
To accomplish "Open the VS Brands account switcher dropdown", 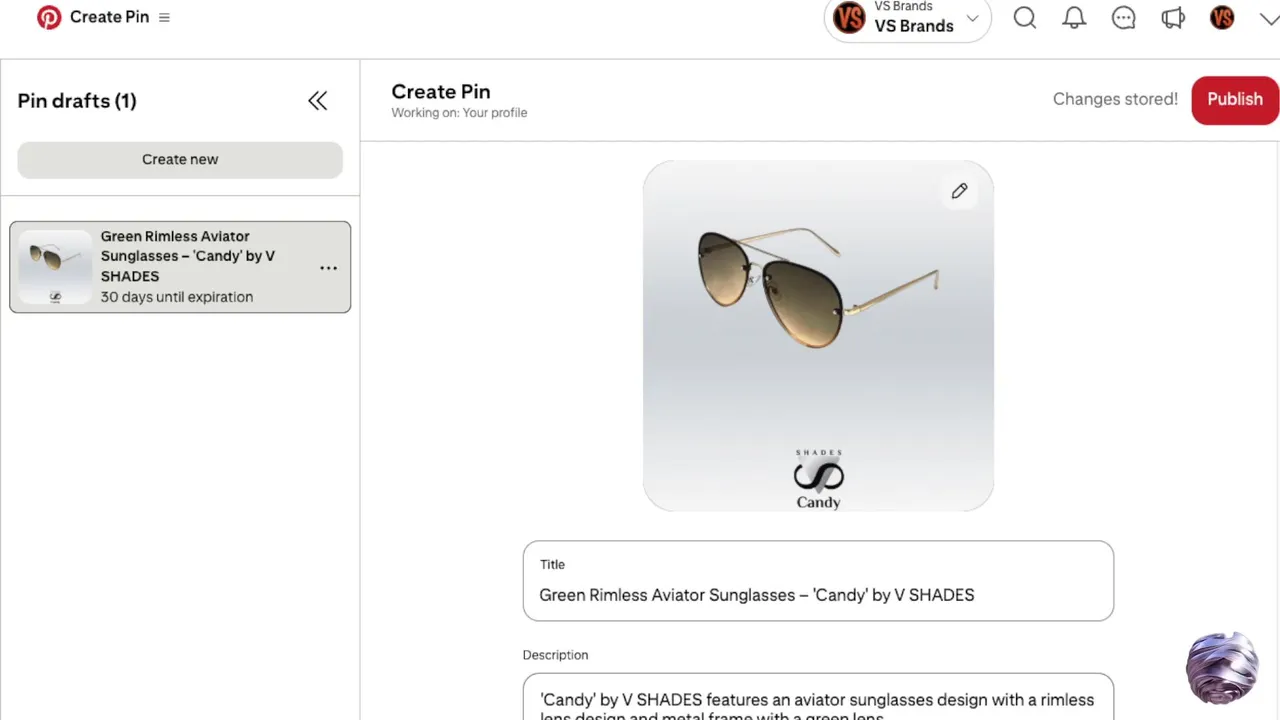I will [907, 19].
